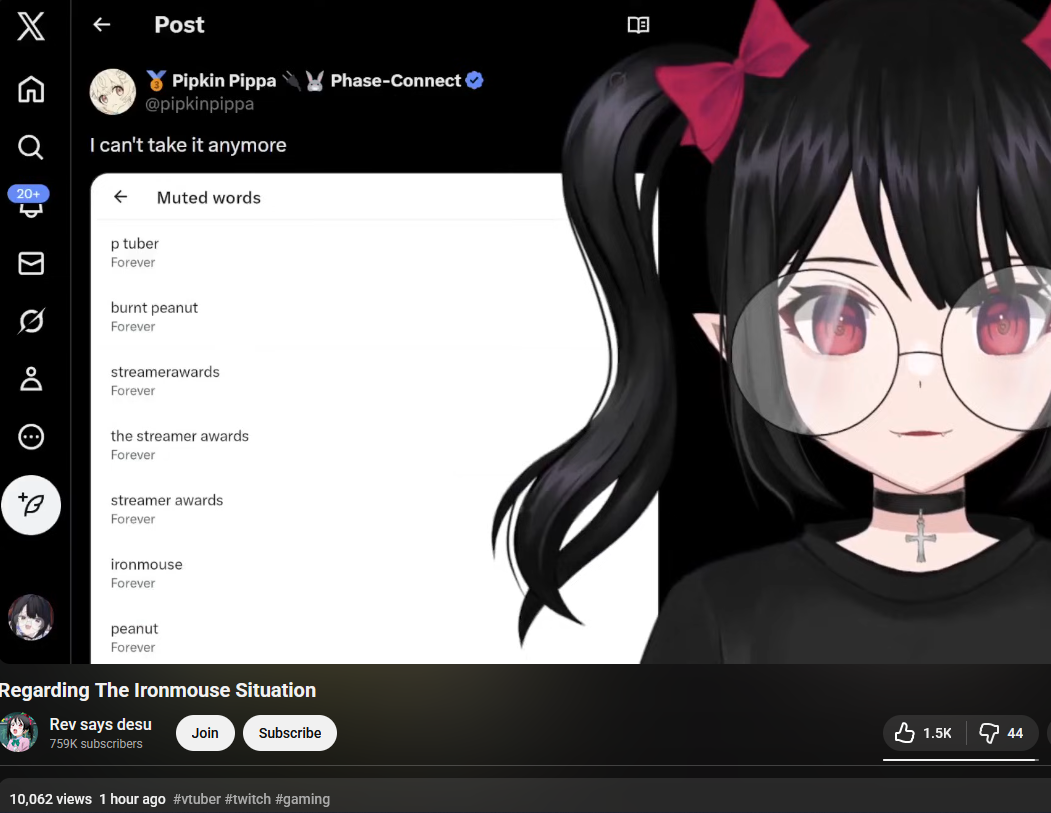The width and height of the screenshot is (1051, 813).
Task: Click the compose post feather button
Action: (31, 505)
